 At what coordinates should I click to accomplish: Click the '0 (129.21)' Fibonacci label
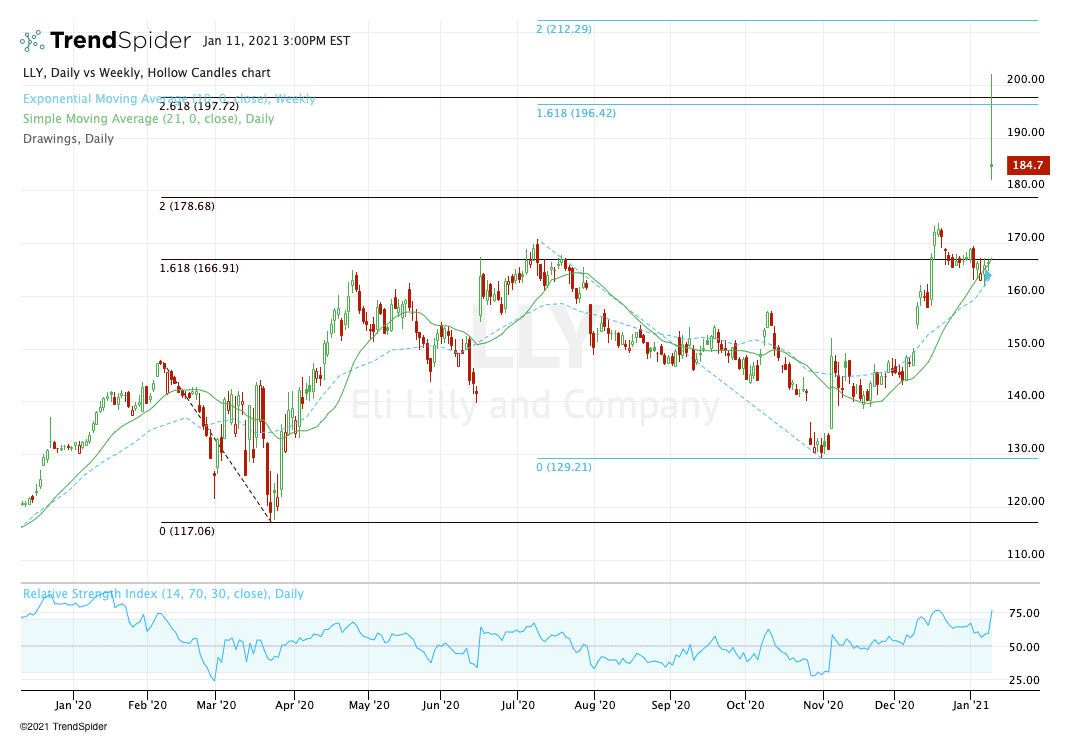(564, 467)
